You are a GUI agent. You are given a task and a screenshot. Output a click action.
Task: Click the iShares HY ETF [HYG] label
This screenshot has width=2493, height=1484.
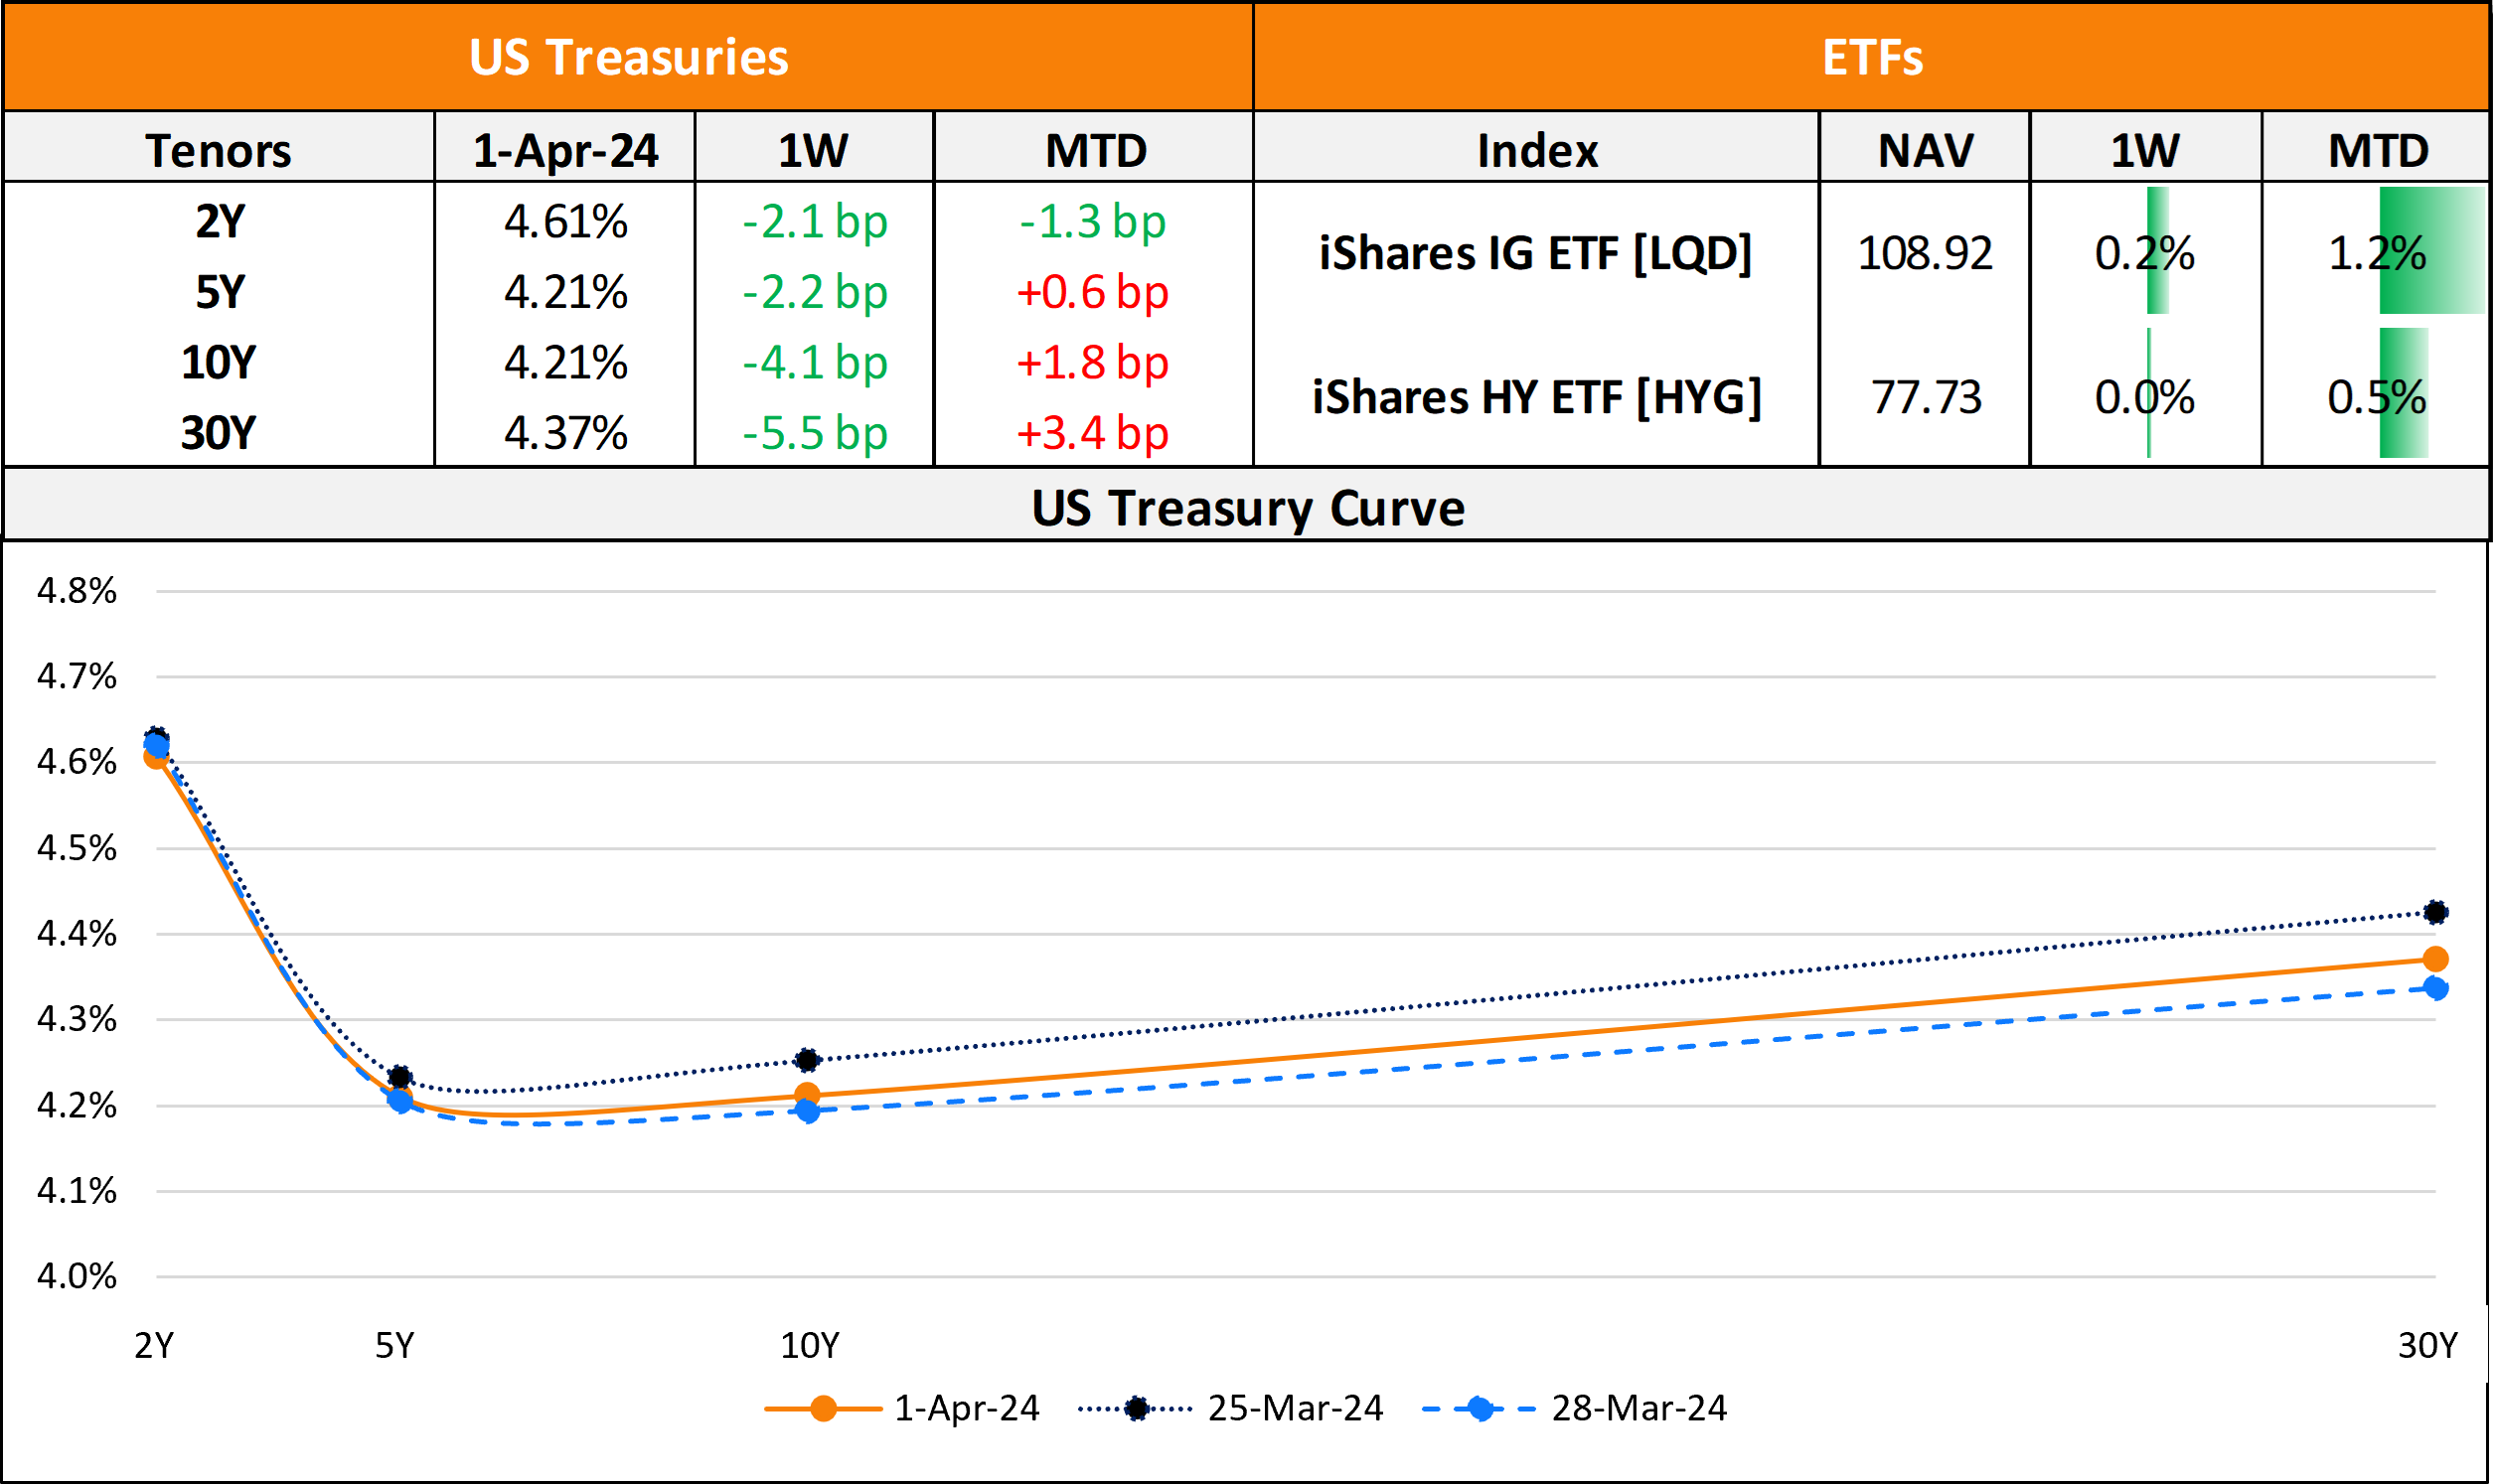pos(1535,397)
